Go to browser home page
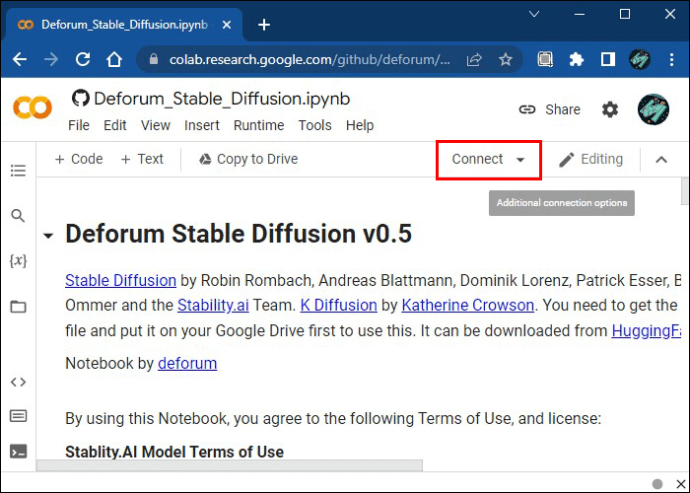690x493 pixels. 114,59
